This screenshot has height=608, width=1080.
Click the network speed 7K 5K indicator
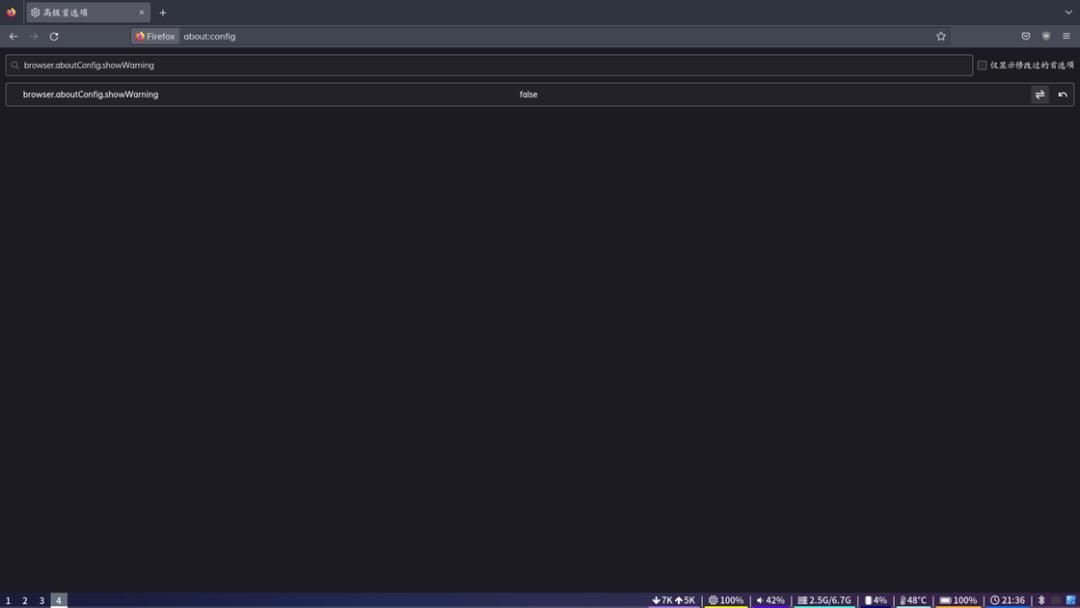click(674, 600)
